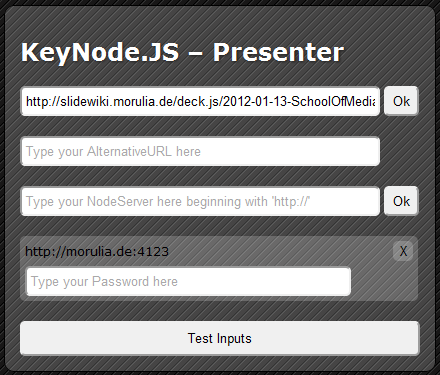Select the http://morulia.de:4123 server label
This screenshot has width=440, height=375.
97,251
